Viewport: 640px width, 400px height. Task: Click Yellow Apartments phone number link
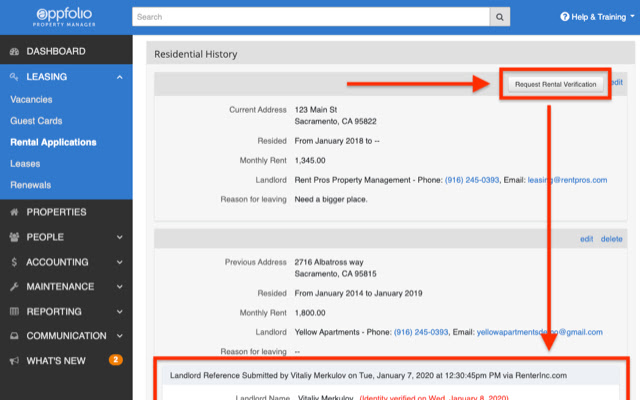click(421, 332)
